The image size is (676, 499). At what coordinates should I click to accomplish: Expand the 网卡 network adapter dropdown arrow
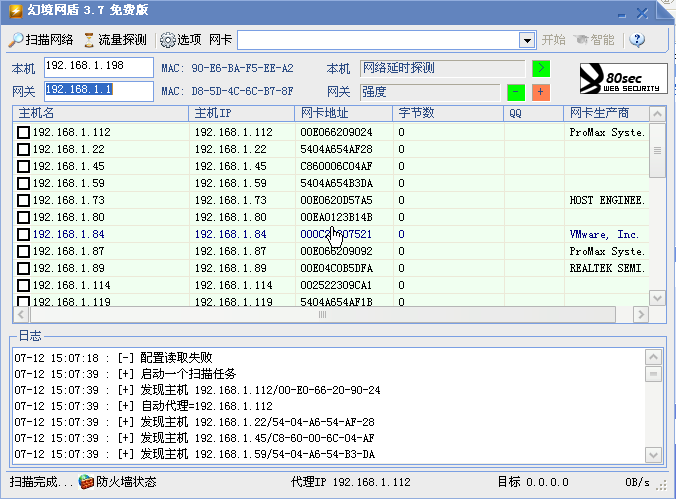pyautogui.click(x=527, y=41)
